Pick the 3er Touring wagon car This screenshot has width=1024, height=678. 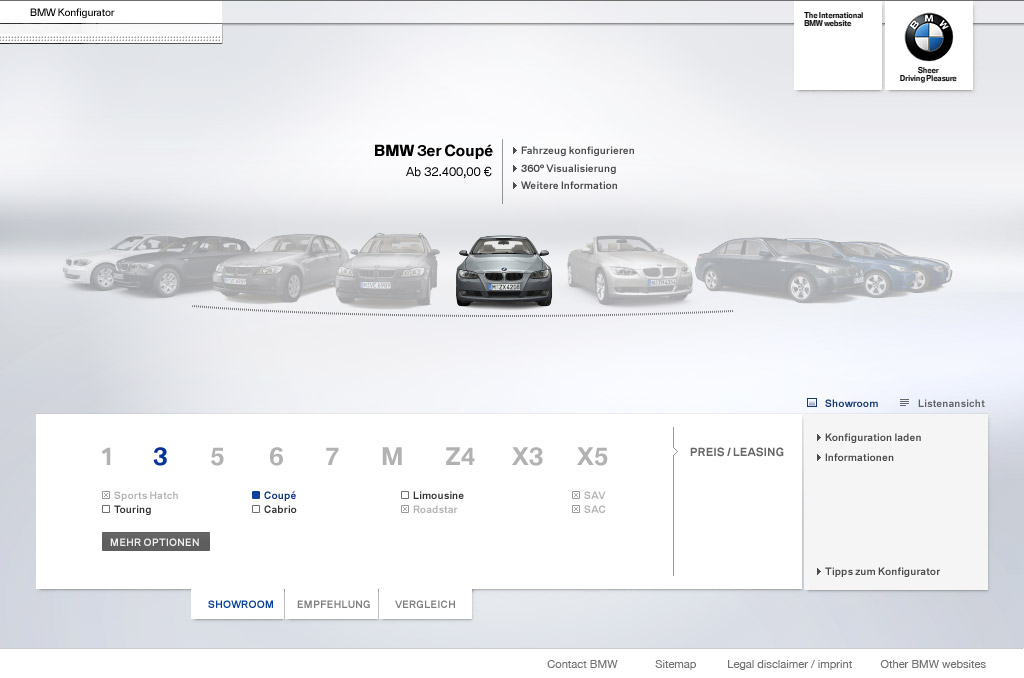(x=387, y=269)
